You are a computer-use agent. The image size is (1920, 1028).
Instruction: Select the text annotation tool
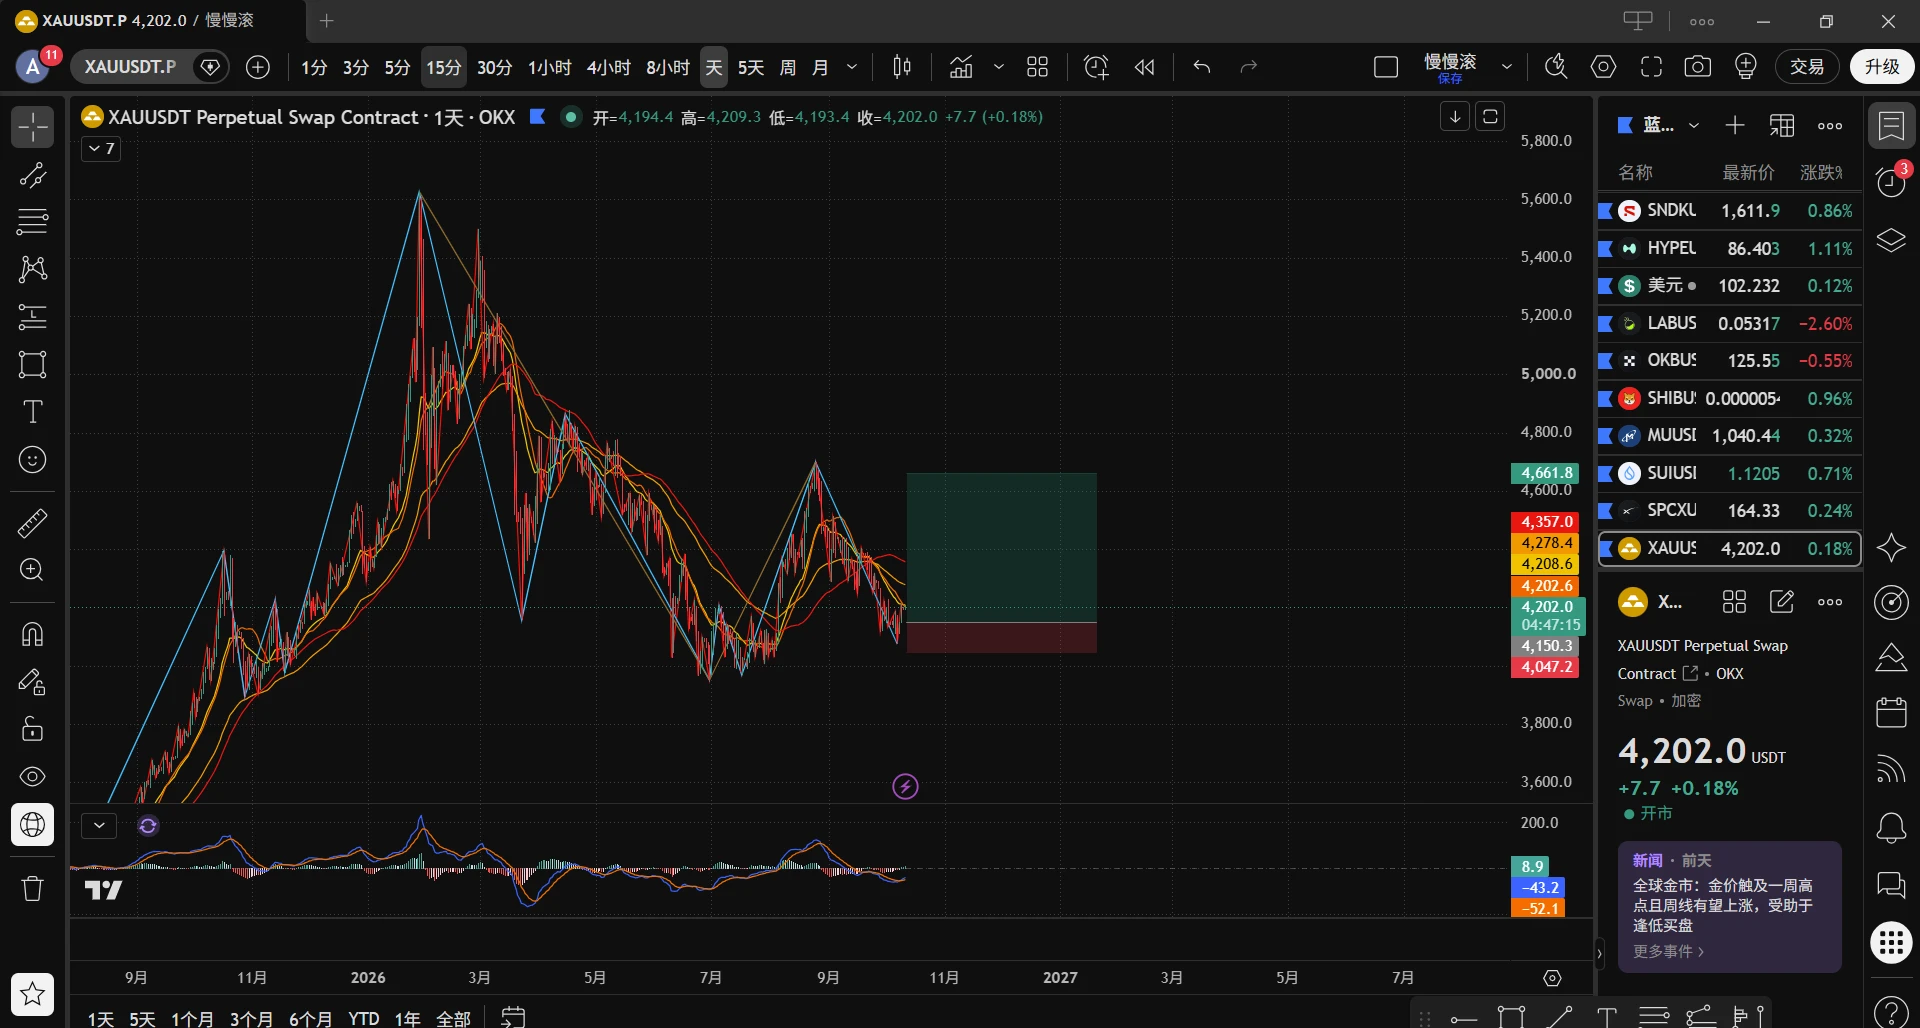click(33, 412)
